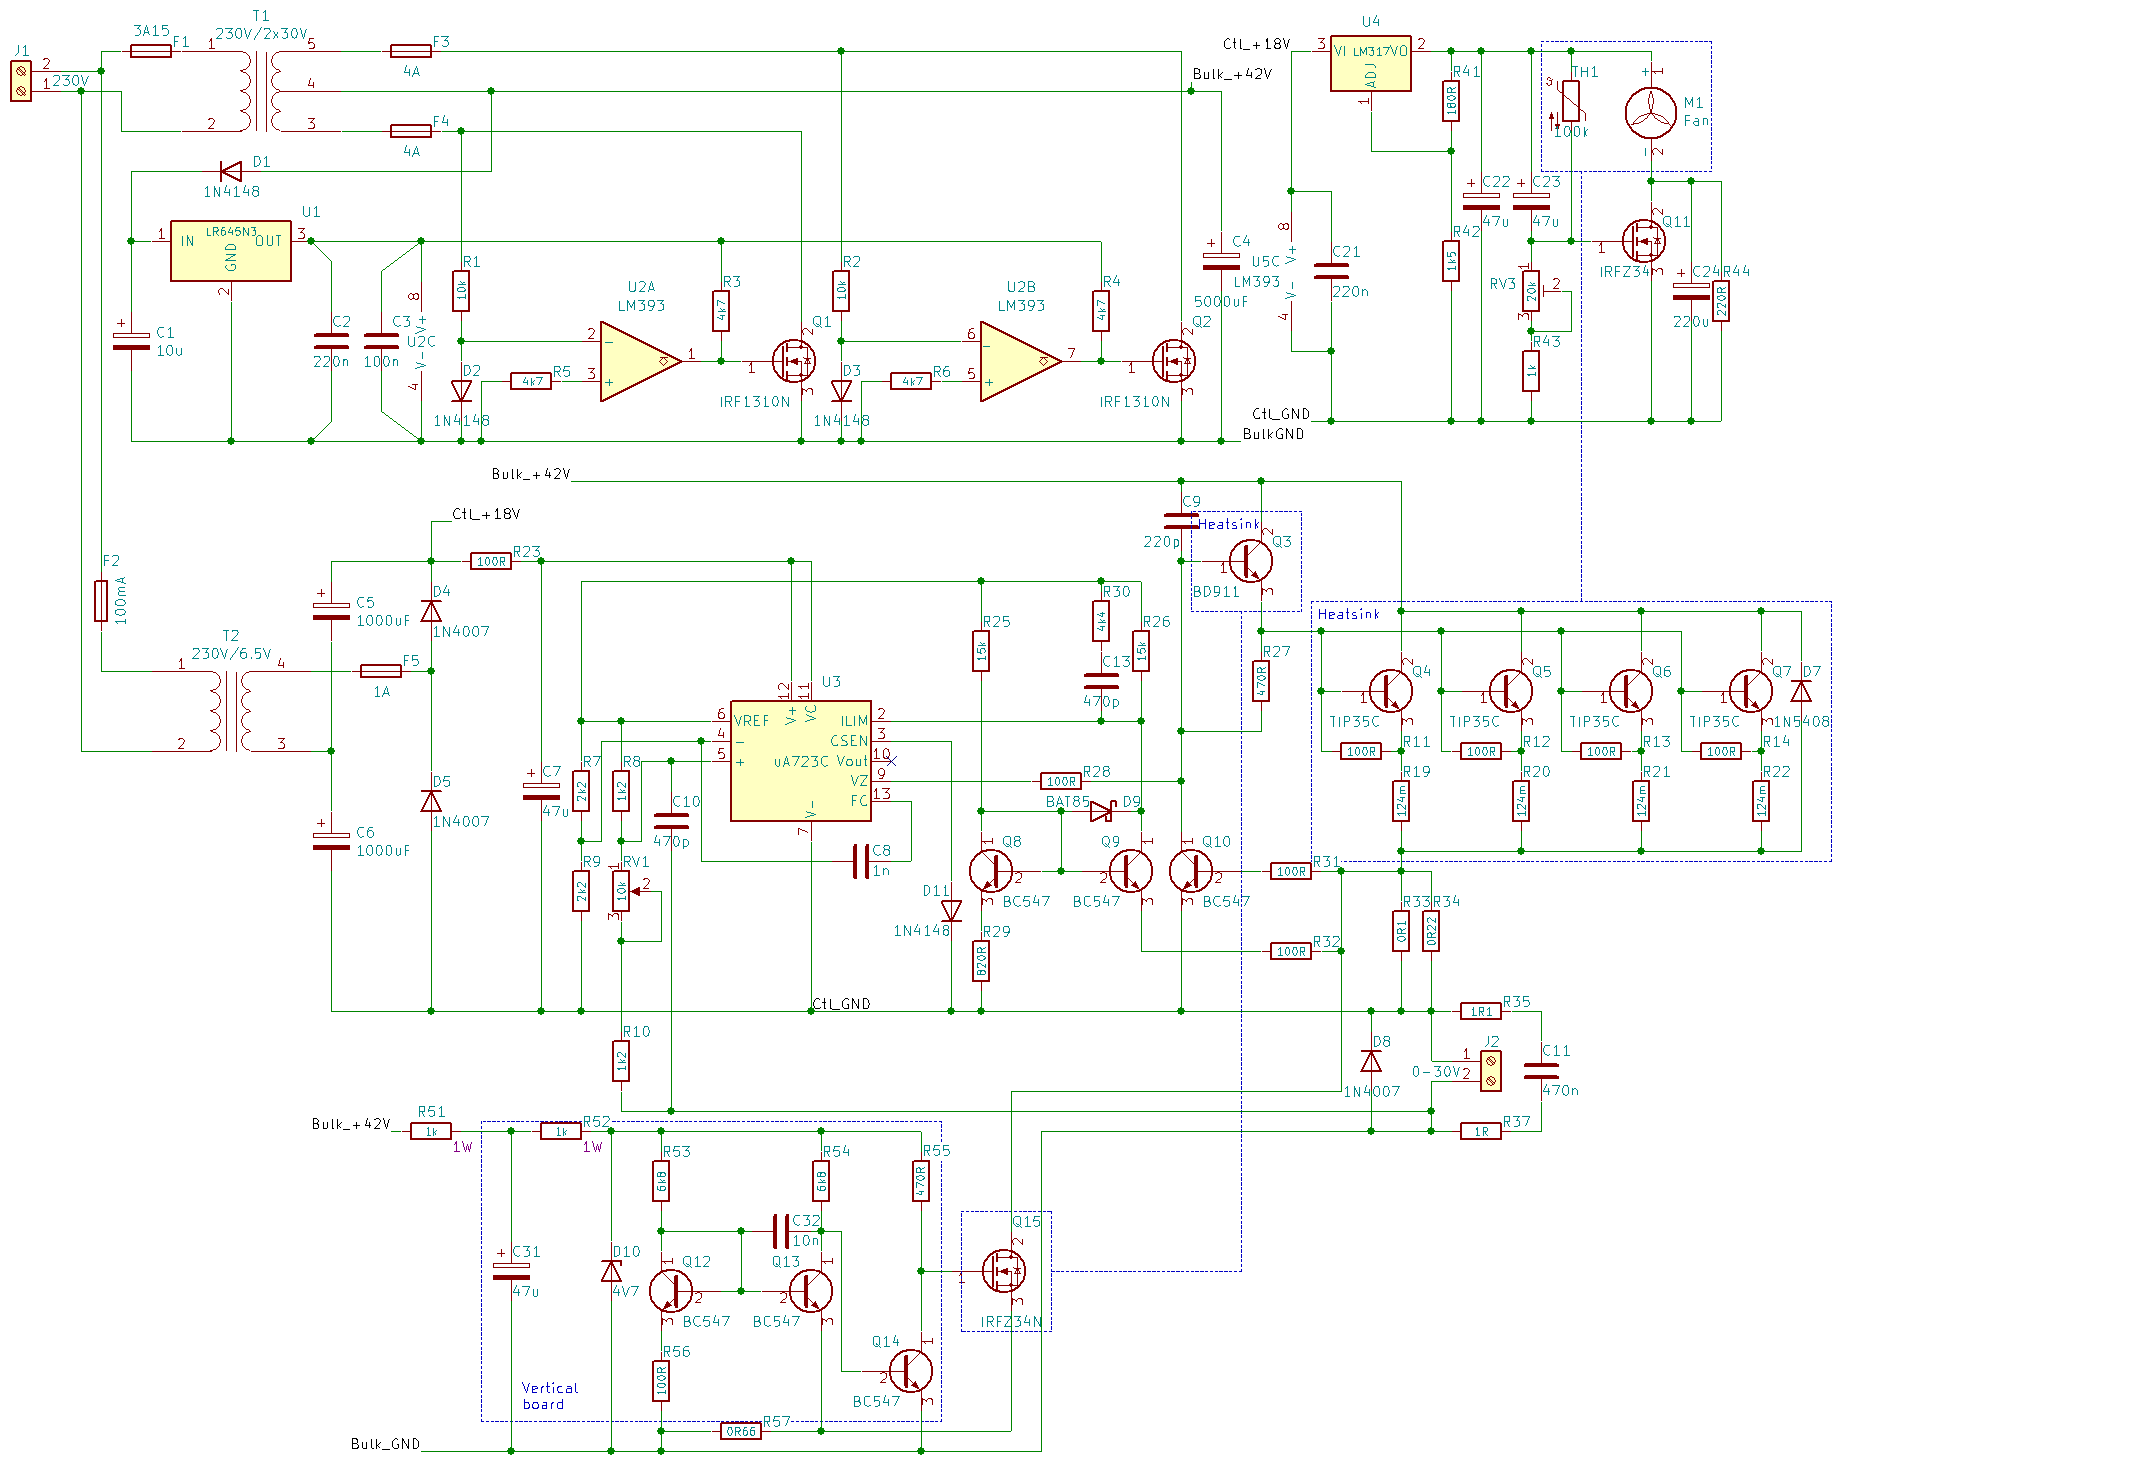Select capacitor C21 220n symbol
Viewport: 2139px width, 1459px height.
click(1331, 271)
